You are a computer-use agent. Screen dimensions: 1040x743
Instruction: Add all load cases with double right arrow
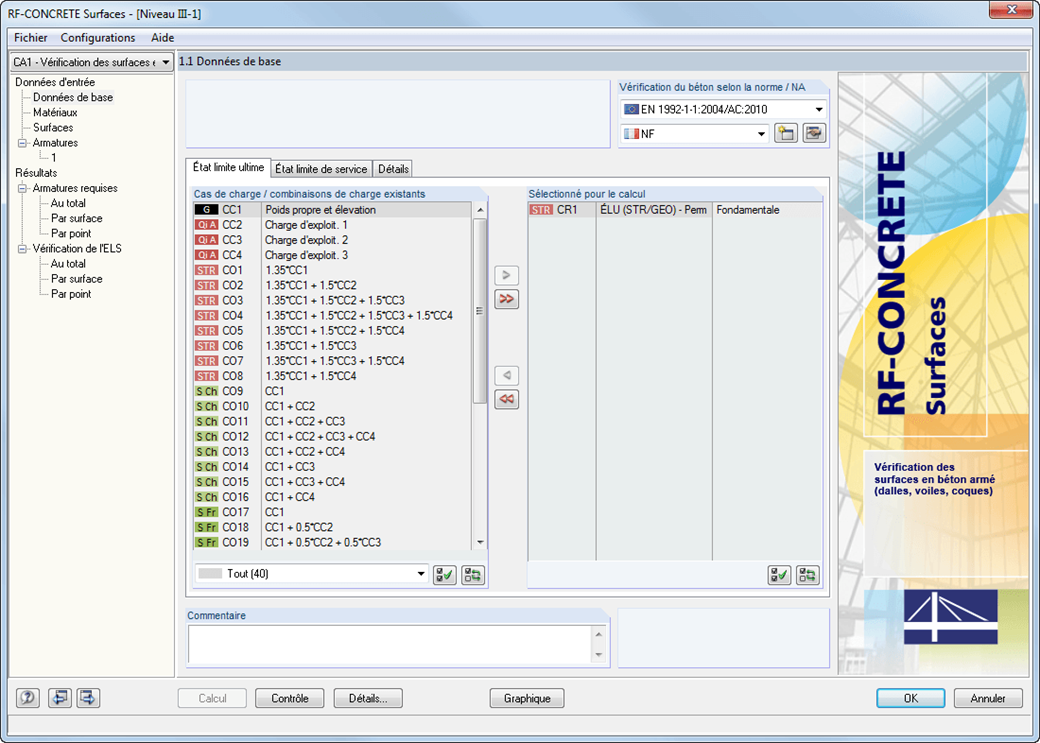click(507, 299)
